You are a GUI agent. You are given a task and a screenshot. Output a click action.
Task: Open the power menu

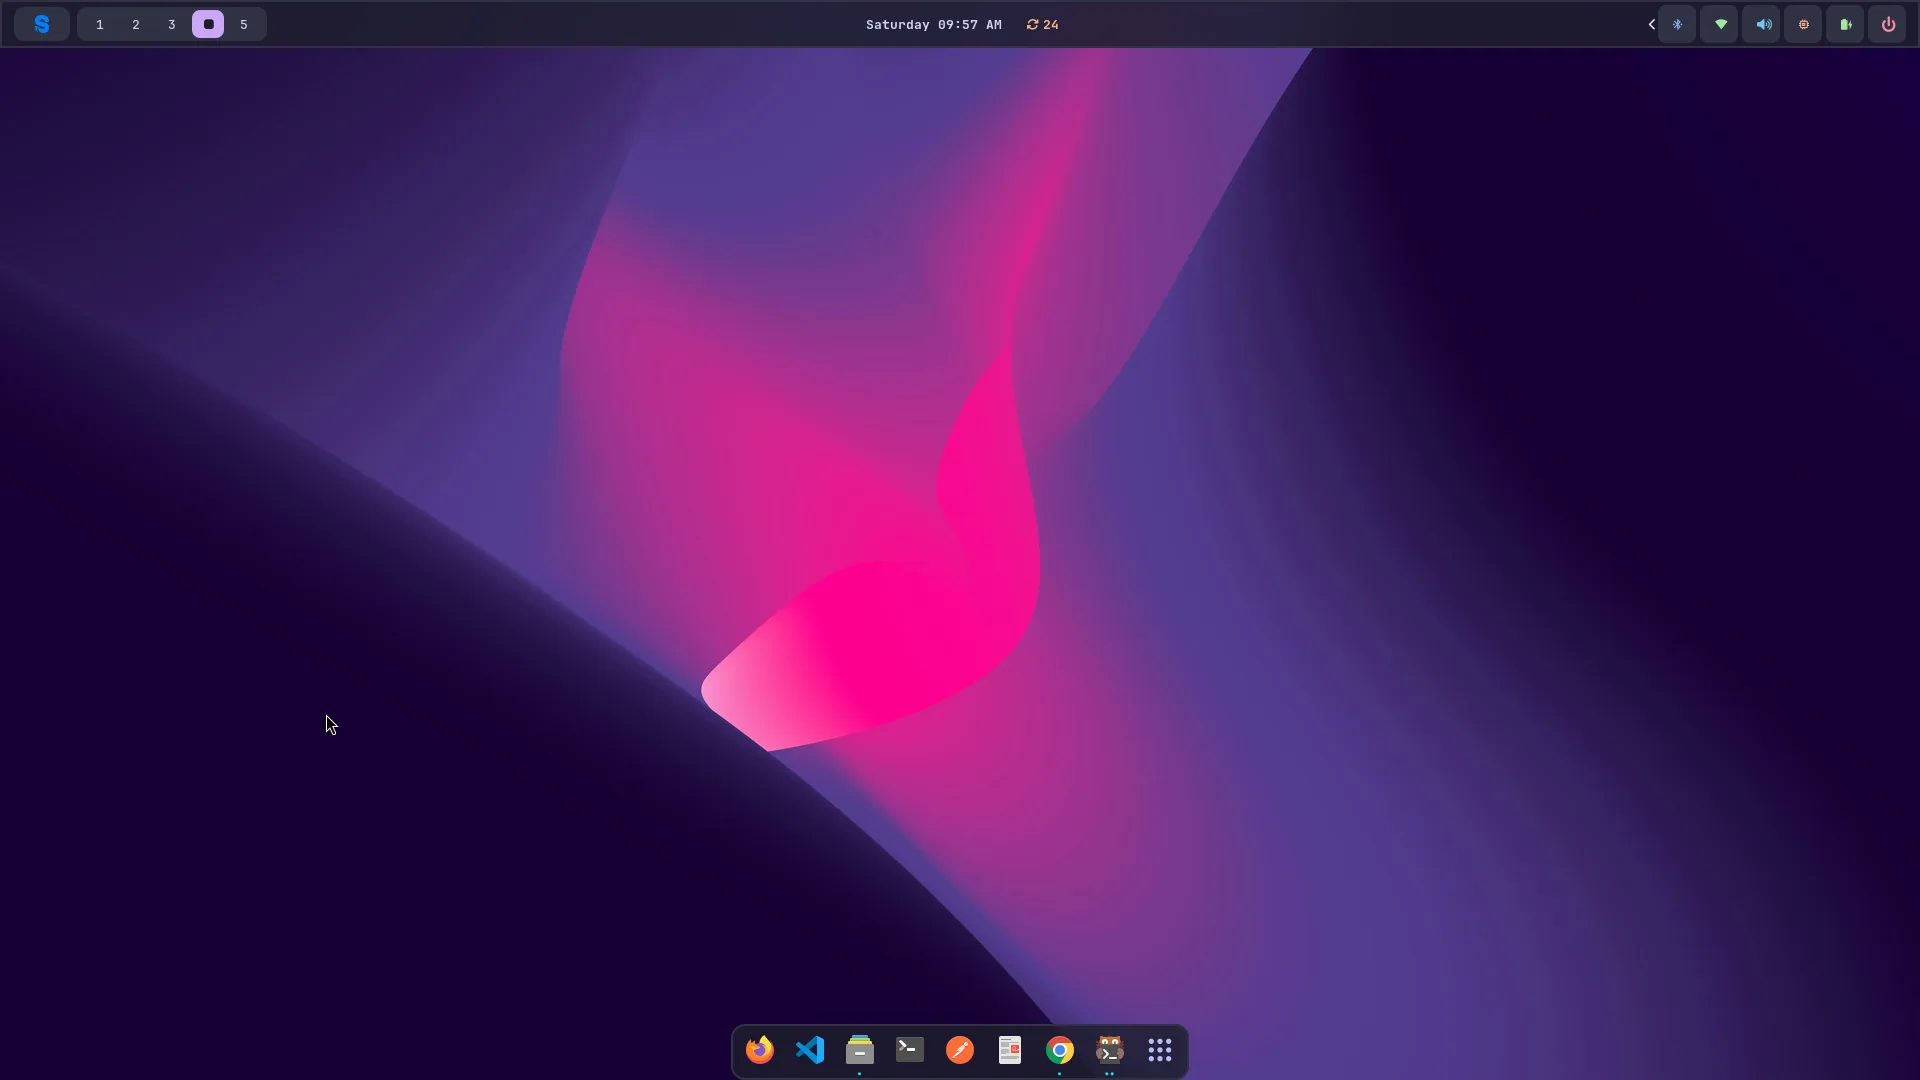[x=1888, y=24]
